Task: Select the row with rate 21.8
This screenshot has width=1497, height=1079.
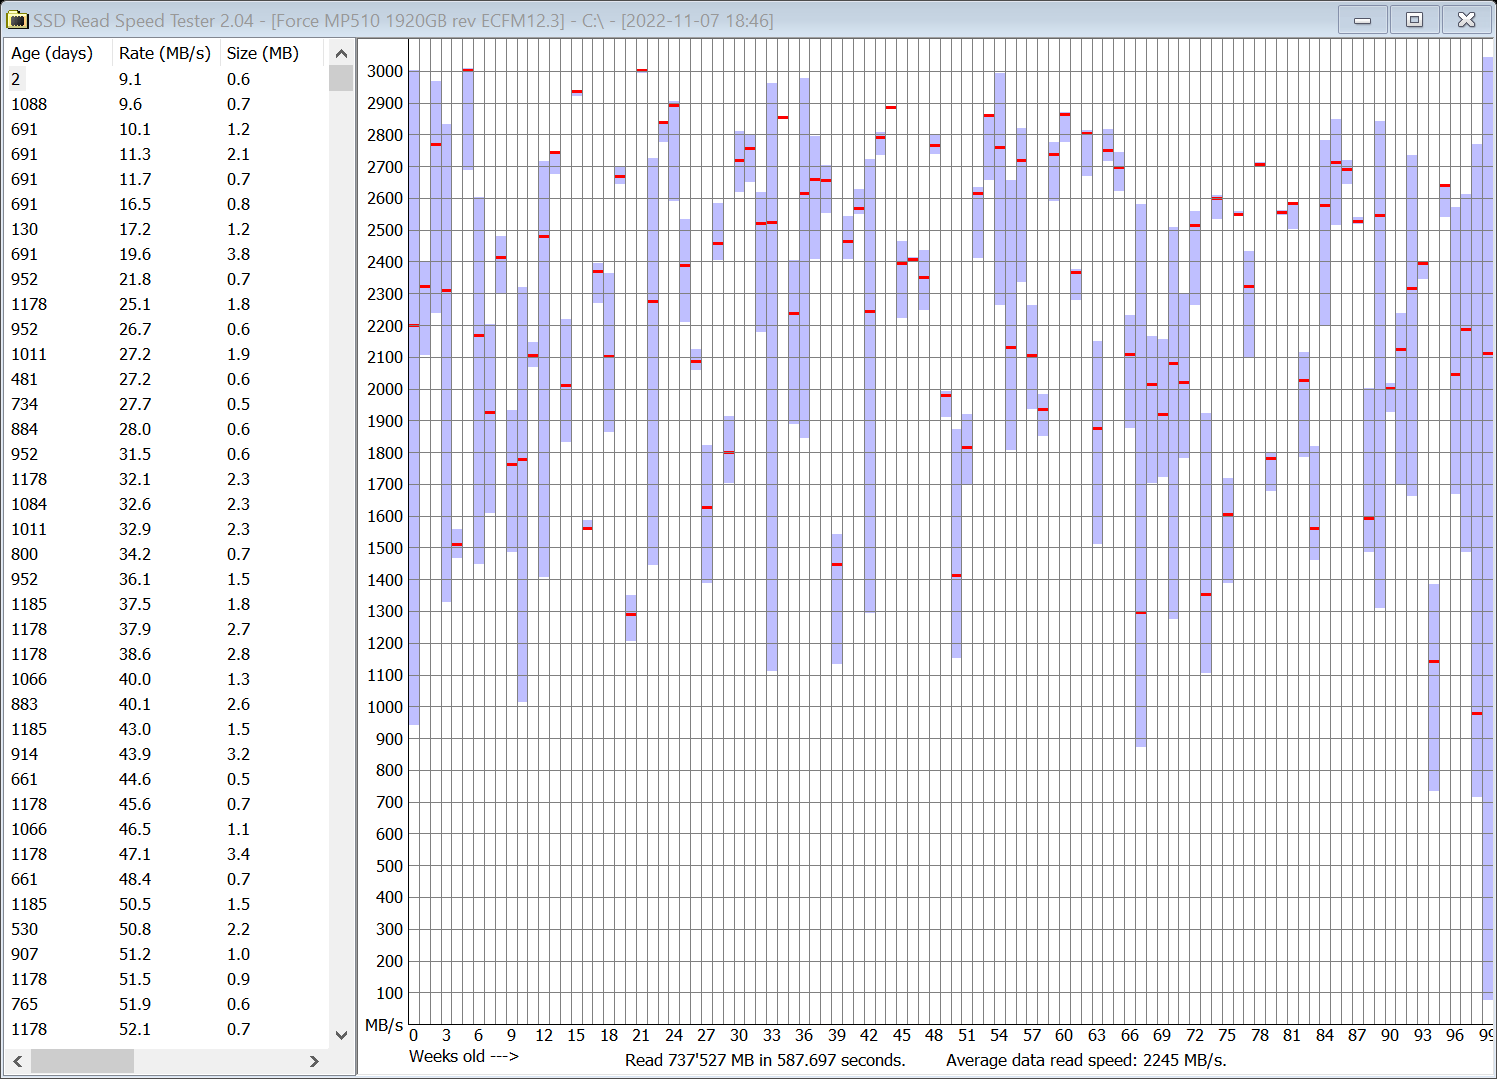Action: (167, 279)
